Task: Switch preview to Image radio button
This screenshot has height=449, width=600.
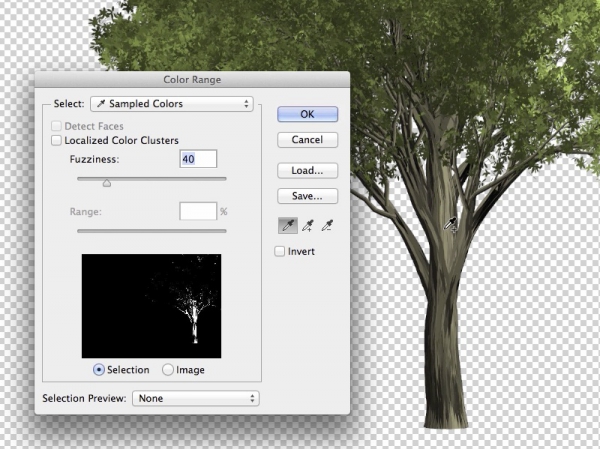Action: coord(168,370)
